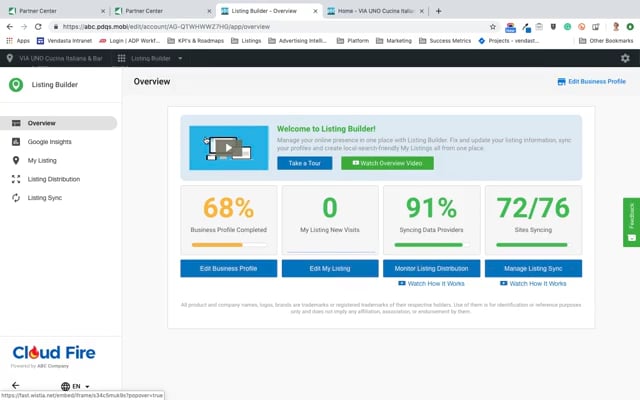Image resolution: width=640 pixels, height=400 pixels.
Task: Click the 72/76 Sites Syncing card
Action: click(x=533, y=220)
